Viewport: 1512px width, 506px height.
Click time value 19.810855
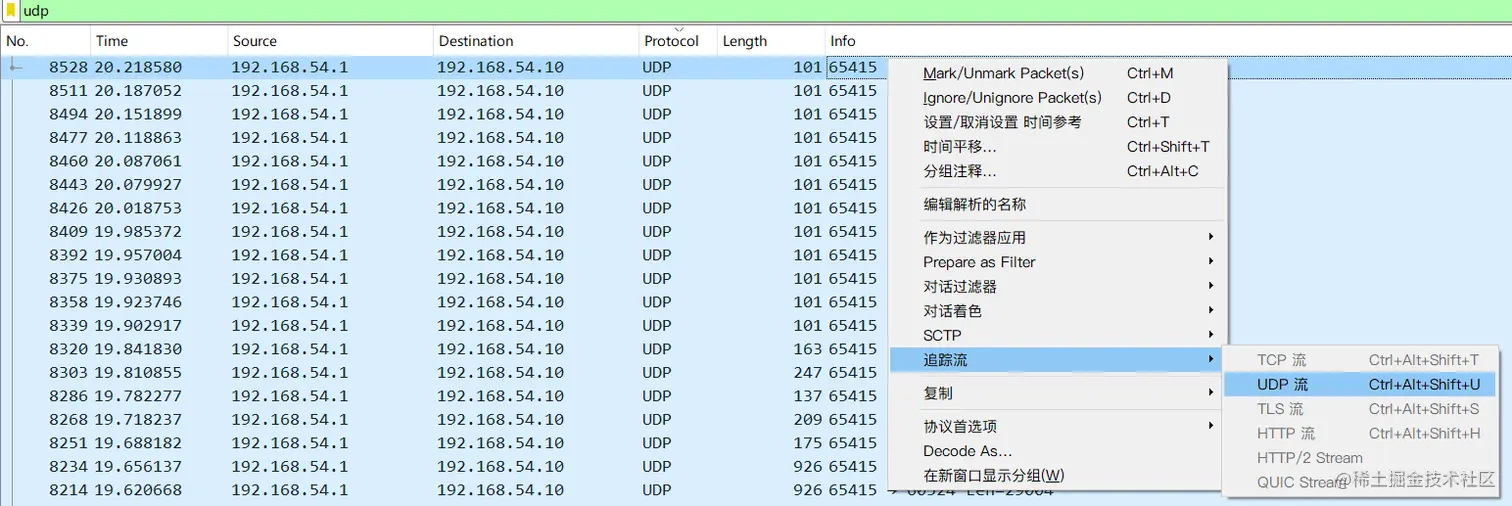138,372
